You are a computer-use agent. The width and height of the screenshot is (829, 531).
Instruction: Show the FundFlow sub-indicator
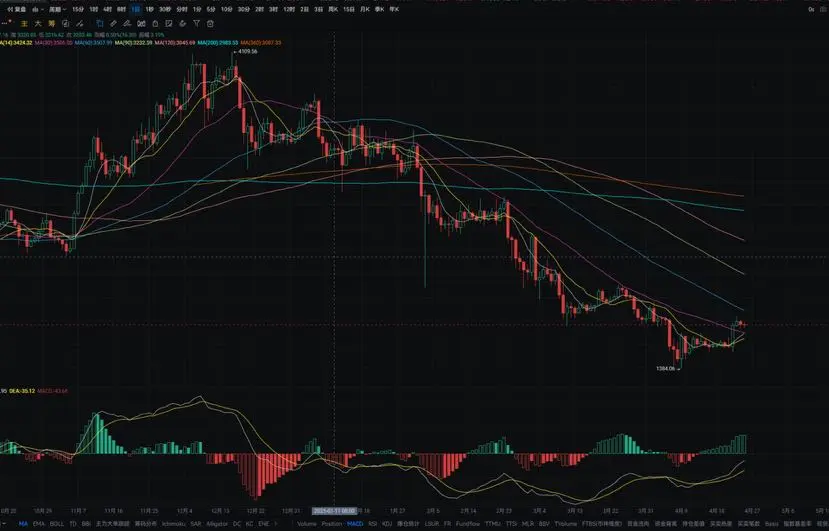point(468,524)
